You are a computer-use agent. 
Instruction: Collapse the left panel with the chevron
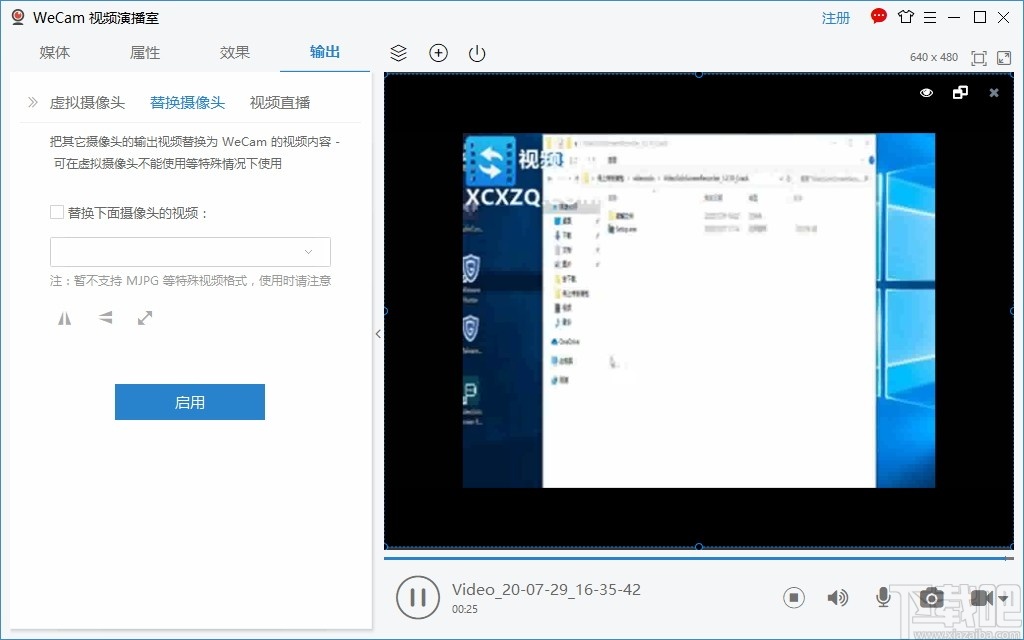tap(379, 334)
